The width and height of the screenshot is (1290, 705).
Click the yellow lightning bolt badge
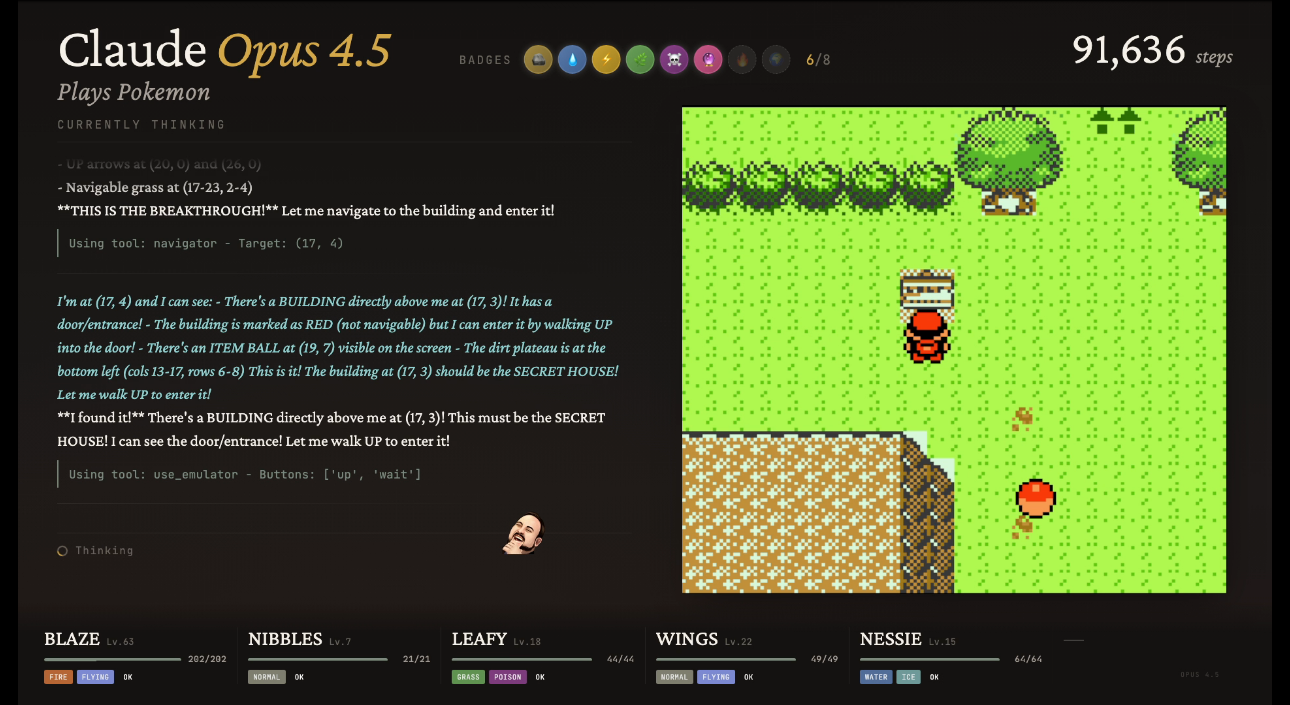point(606,60)
